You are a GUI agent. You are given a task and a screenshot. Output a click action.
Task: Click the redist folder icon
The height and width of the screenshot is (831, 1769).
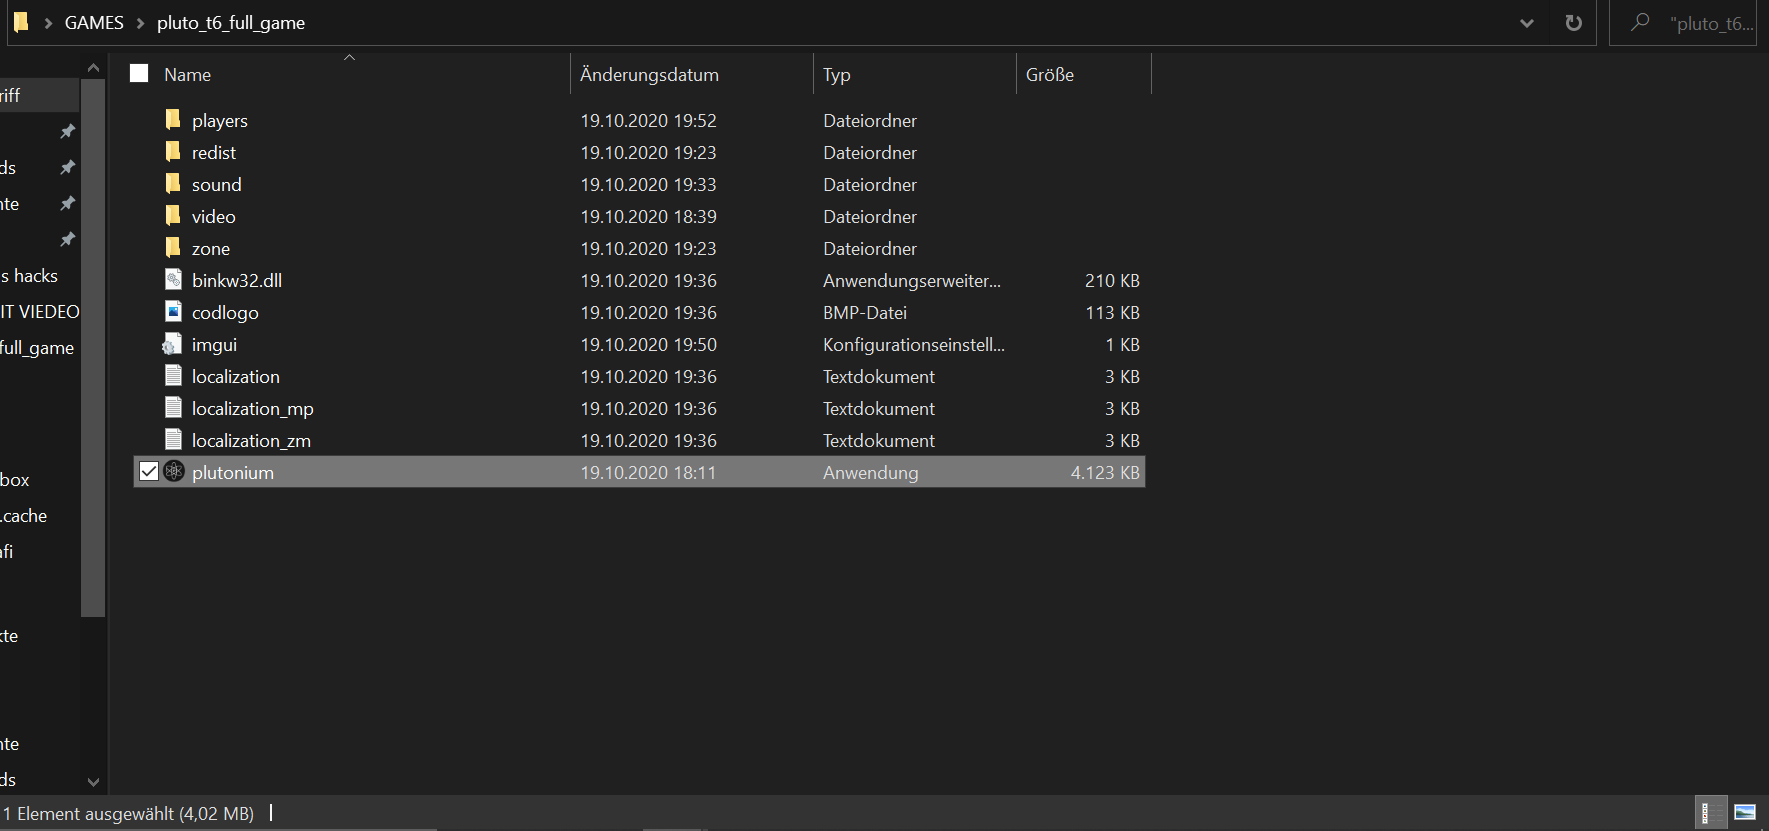pyautogui.click(x=173, y=152)
